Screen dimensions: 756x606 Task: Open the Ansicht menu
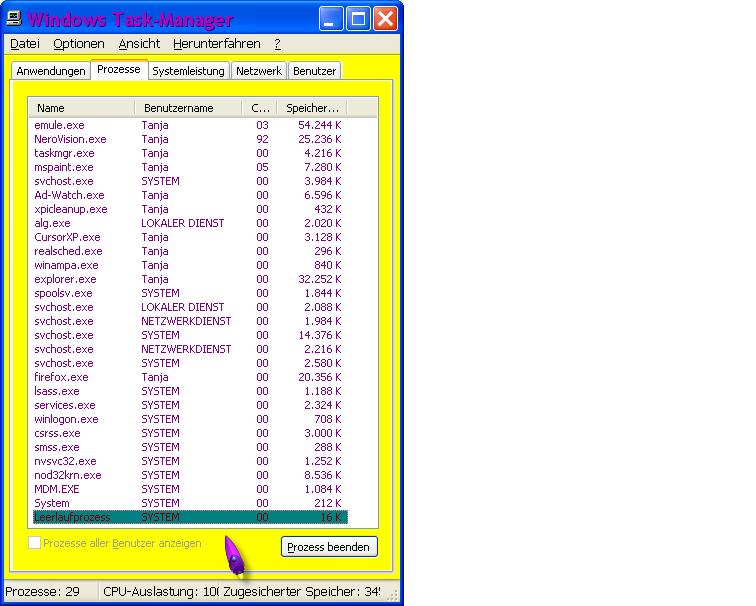(x=139, y=44)
